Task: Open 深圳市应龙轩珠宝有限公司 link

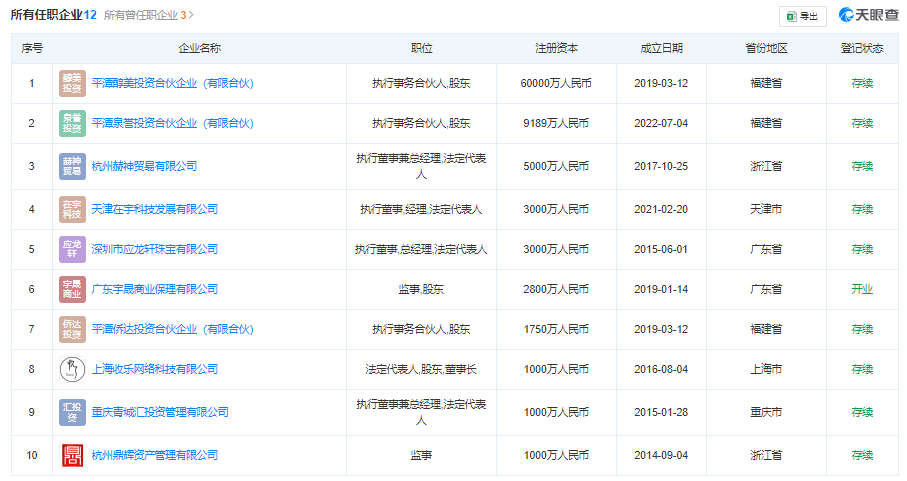Action: [154, 249]
